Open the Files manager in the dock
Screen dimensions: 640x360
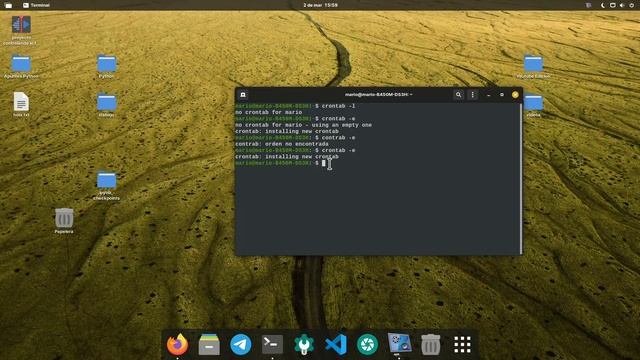tap(209, 344)
